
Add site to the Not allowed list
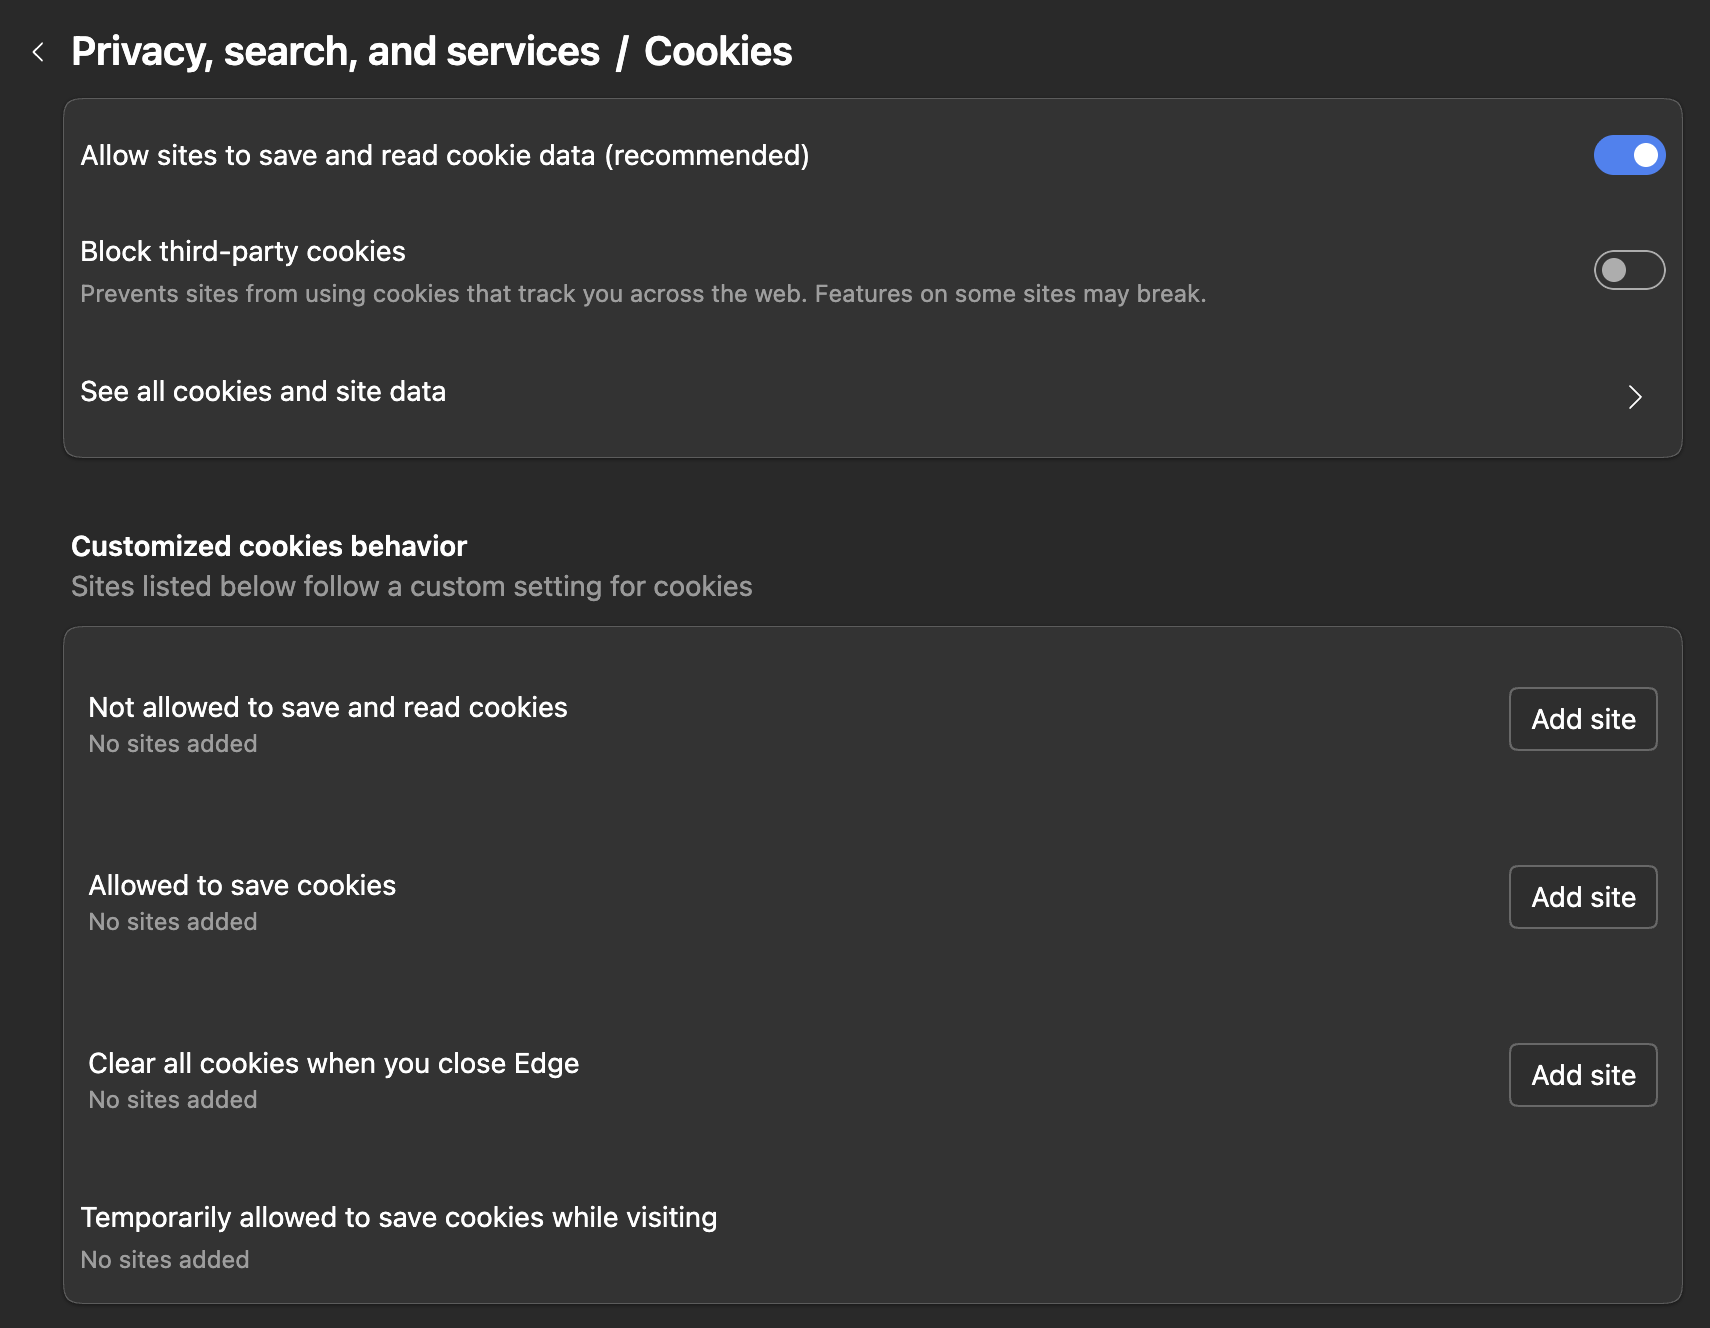(1582, 719)
